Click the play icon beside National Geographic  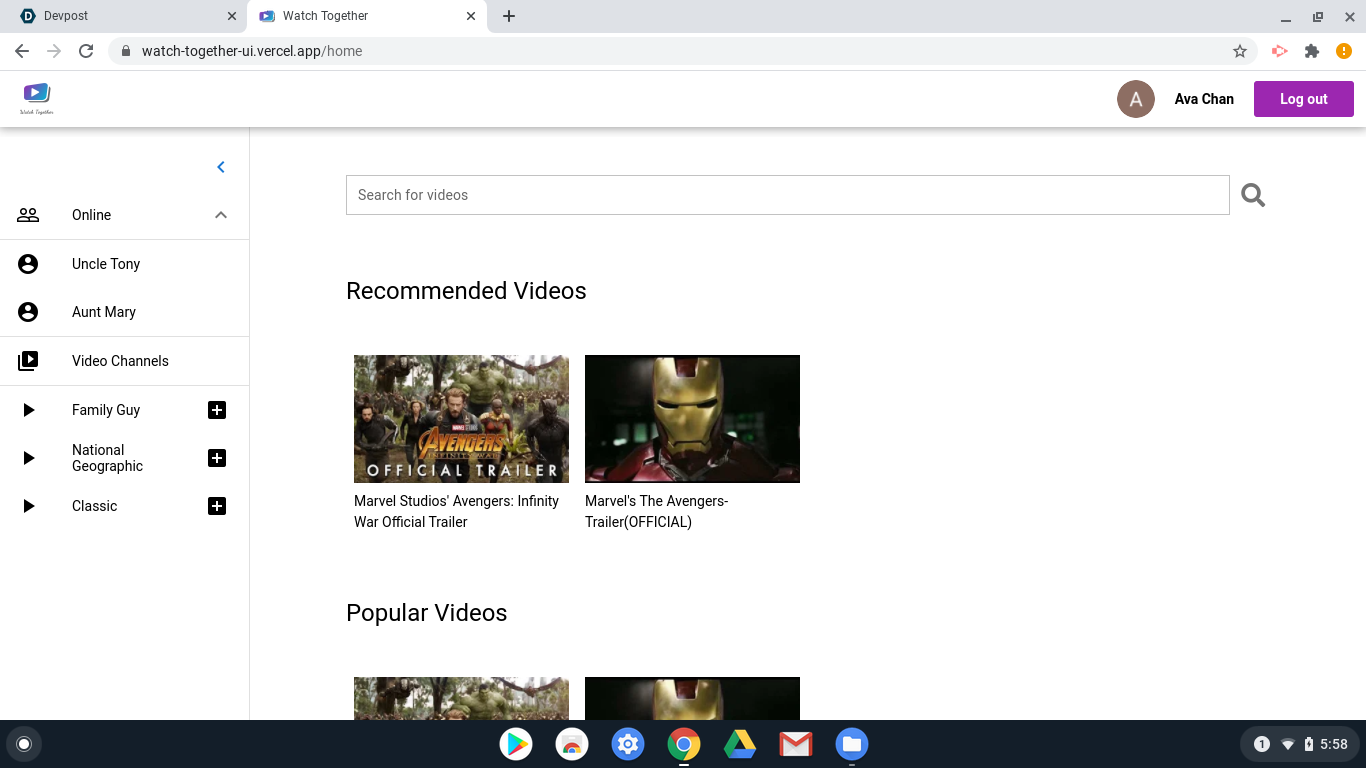29,458
